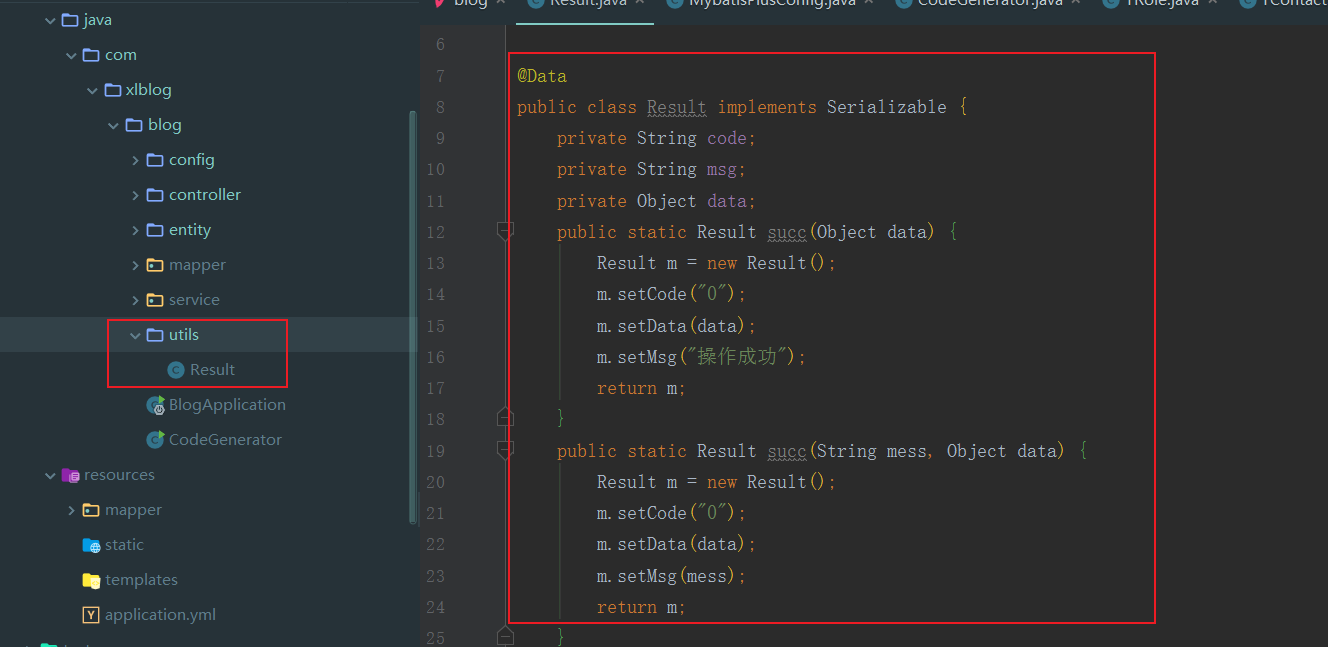1328x647 pixels.
Task: Click the folding marker beside line 12
Action: [505, 231]
